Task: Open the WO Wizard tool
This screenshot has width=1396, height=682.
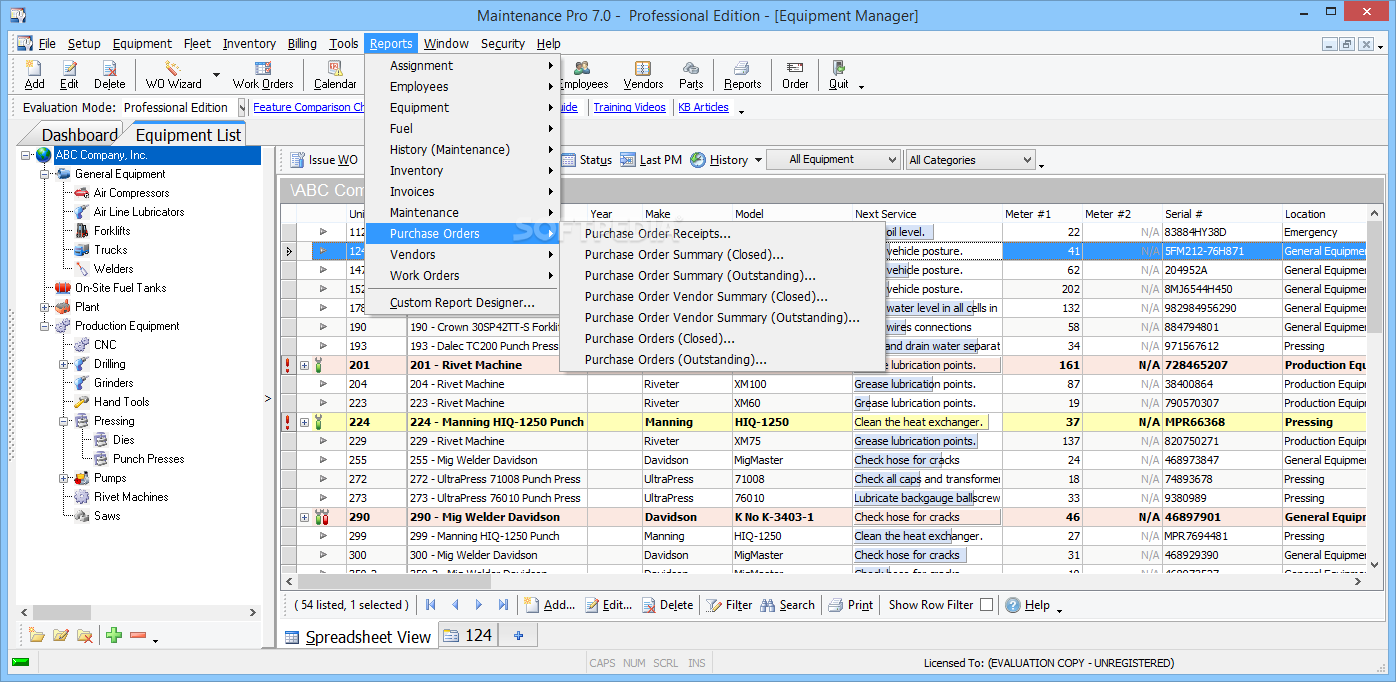Action: coord(173,75)
